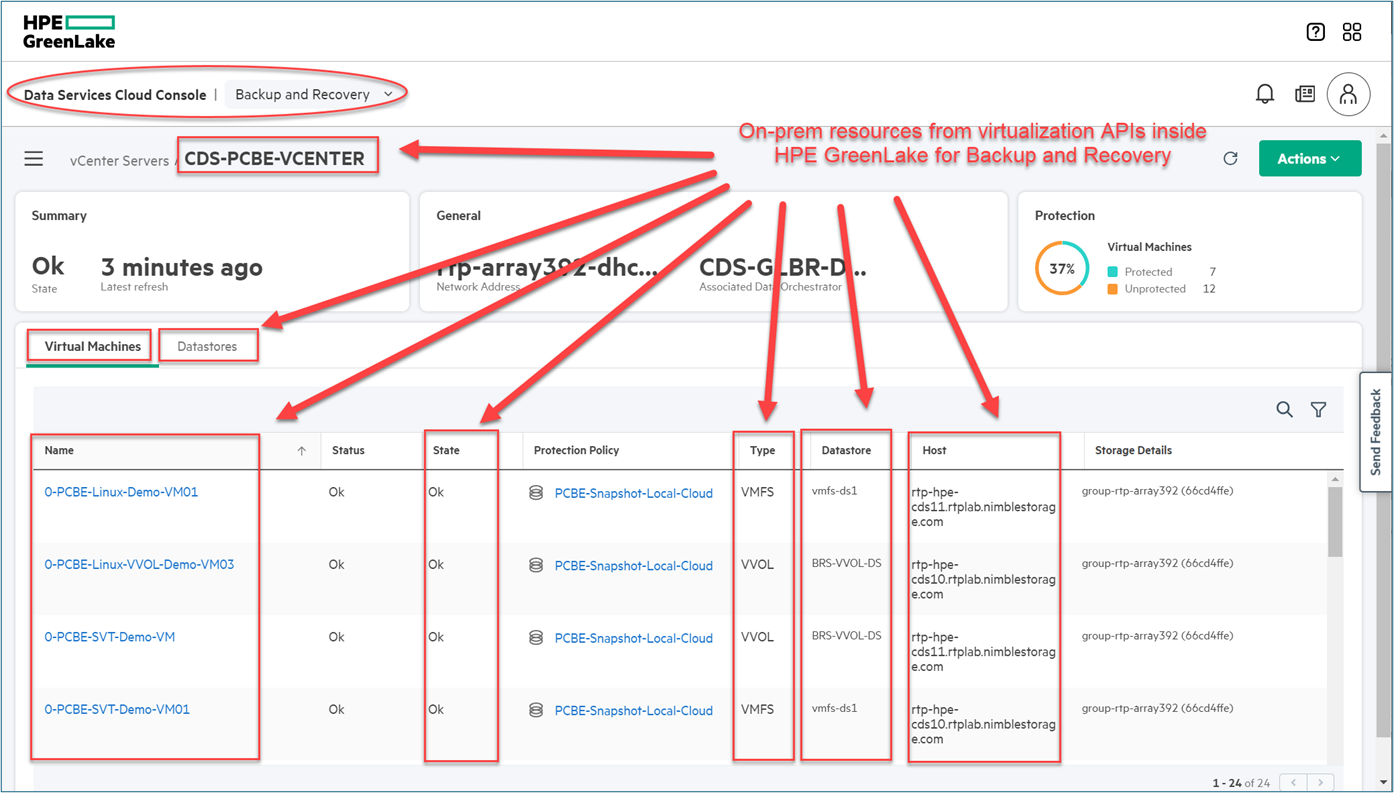Refresh the vCenter page
This screenshot has height=793, width=1394.
point(1231,159)
